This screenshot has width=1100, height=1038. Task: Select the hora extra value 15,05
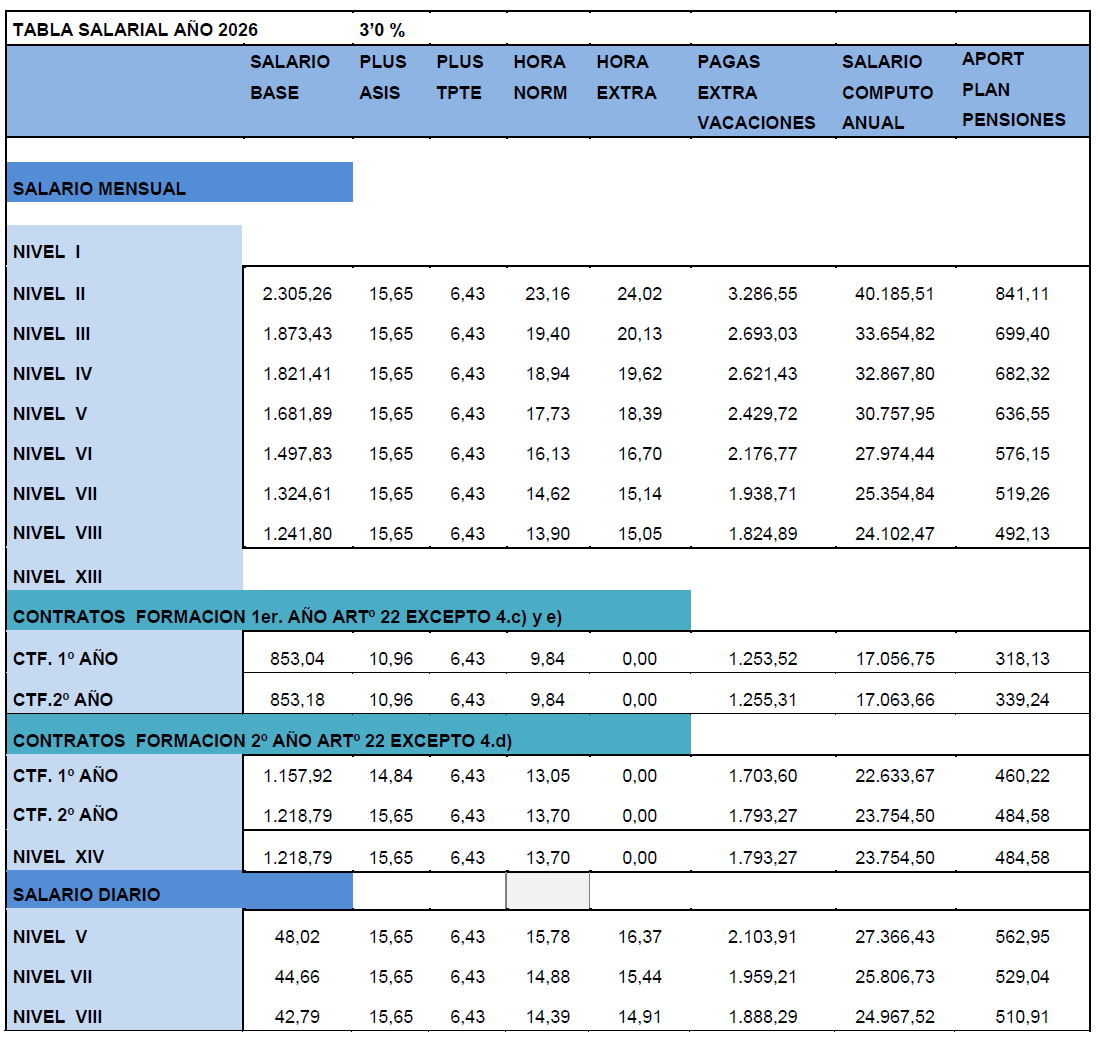pos(639,534)
